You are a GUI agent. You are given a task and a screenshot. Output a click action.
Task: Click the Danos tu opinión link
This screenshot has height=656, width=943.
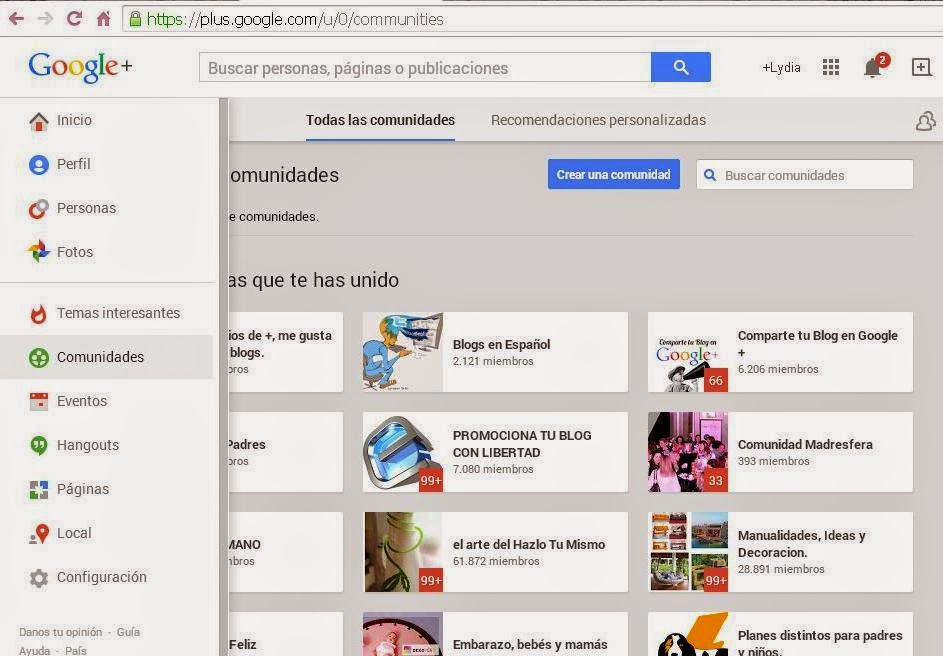pyautogui.click(x=61, y=632)
